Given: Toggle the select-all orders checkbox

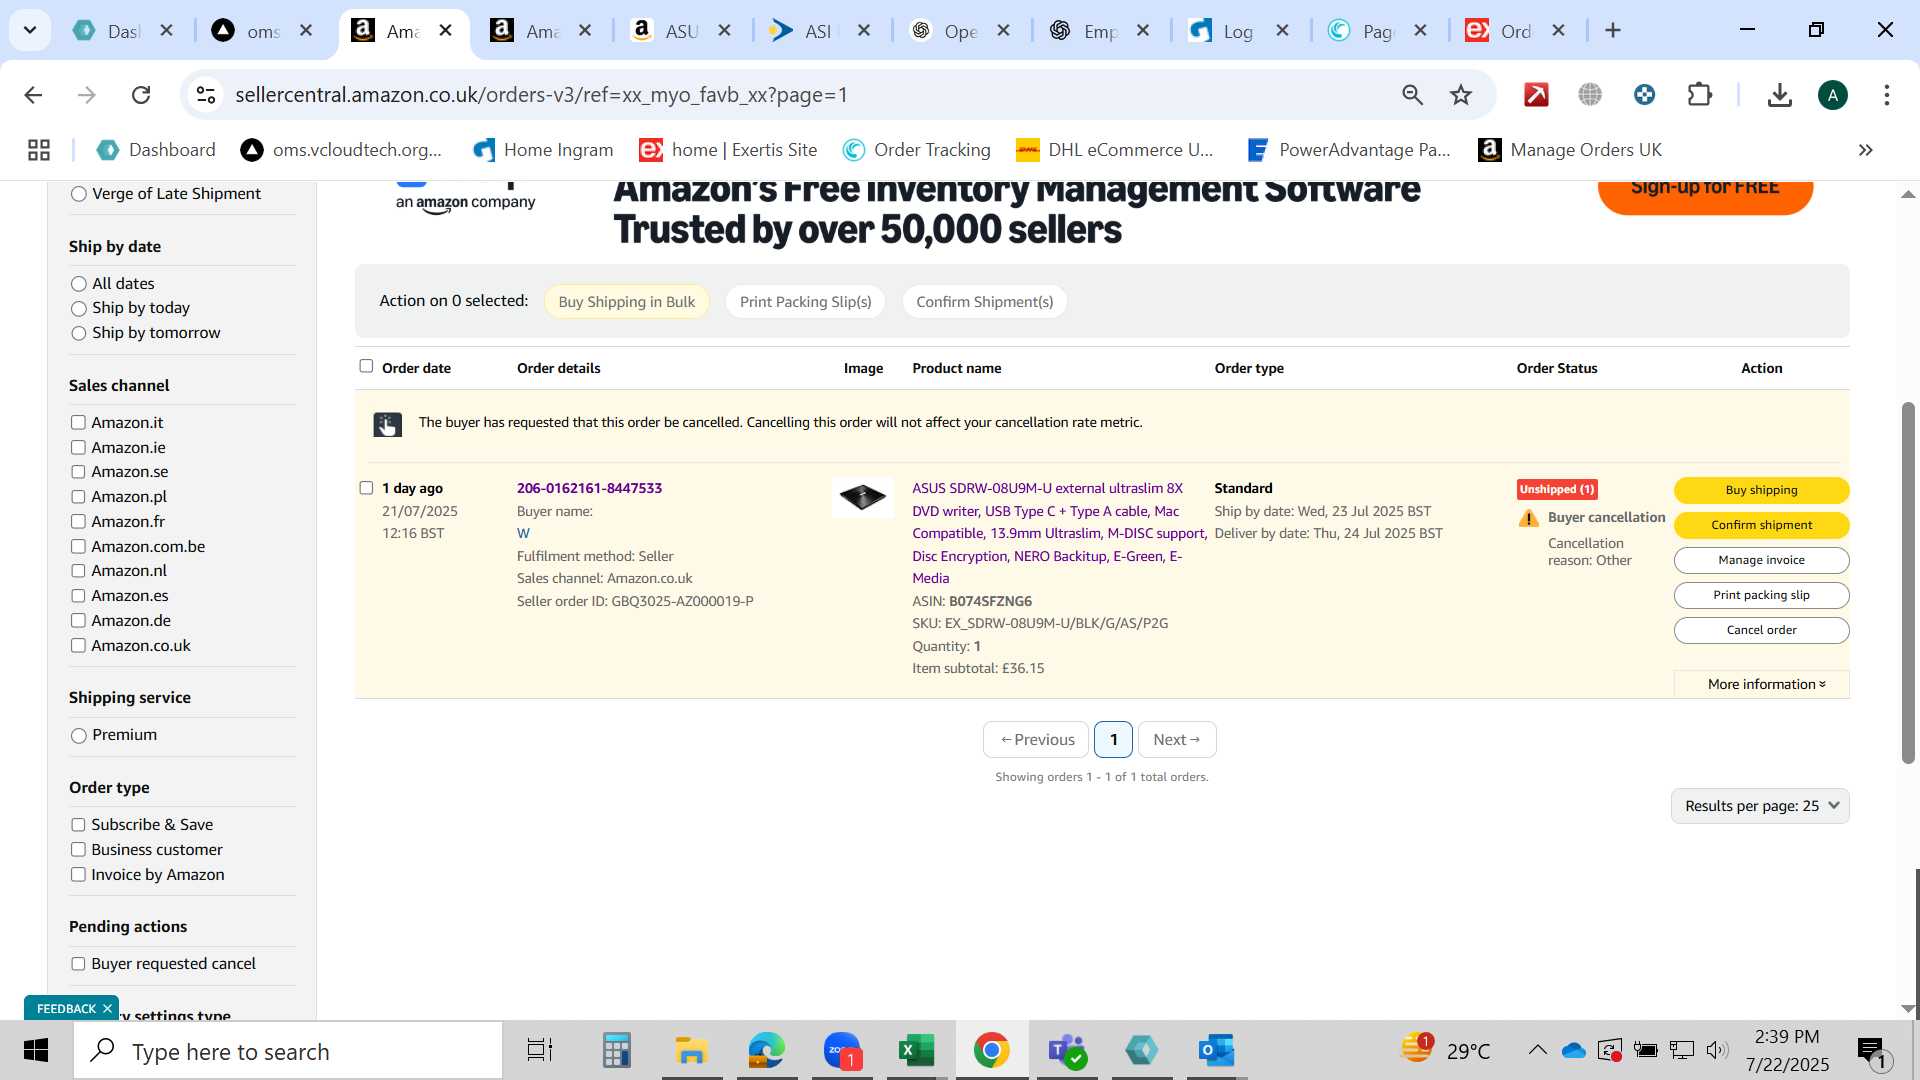Looking at the screenshot, I should [x=366, y=366].
